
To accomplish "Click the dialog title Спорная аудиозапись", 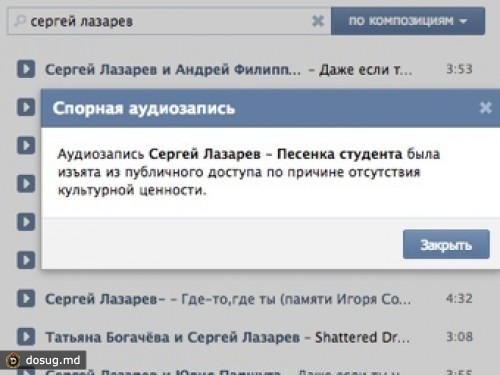I will (144, 108).
